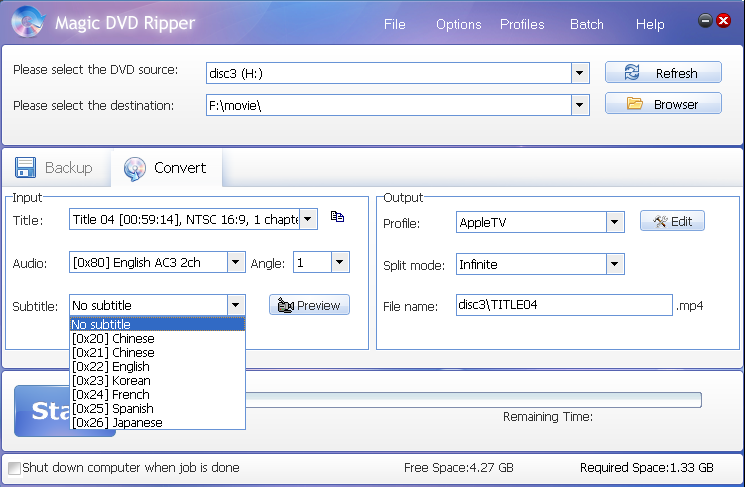
Task: Open the Audio track dropdown
Action: (x=236, y=262)
